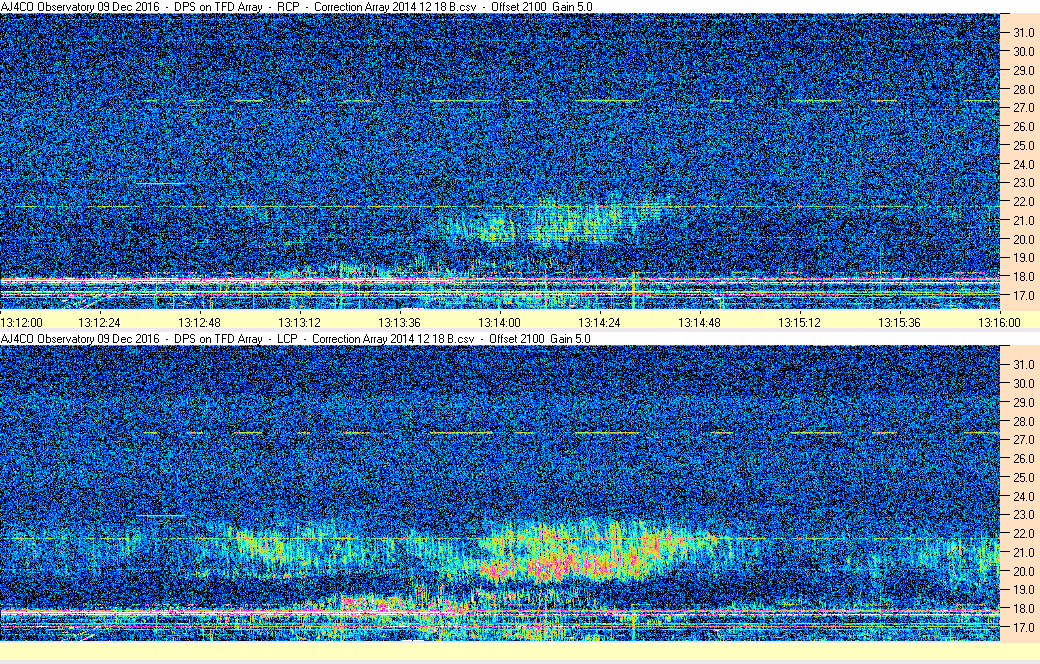Image resolution: width=1040 pixels, height=664 pixels.
Task: Click the 21.0 frequency label in LCP panel
Action: click(1023, 553)
